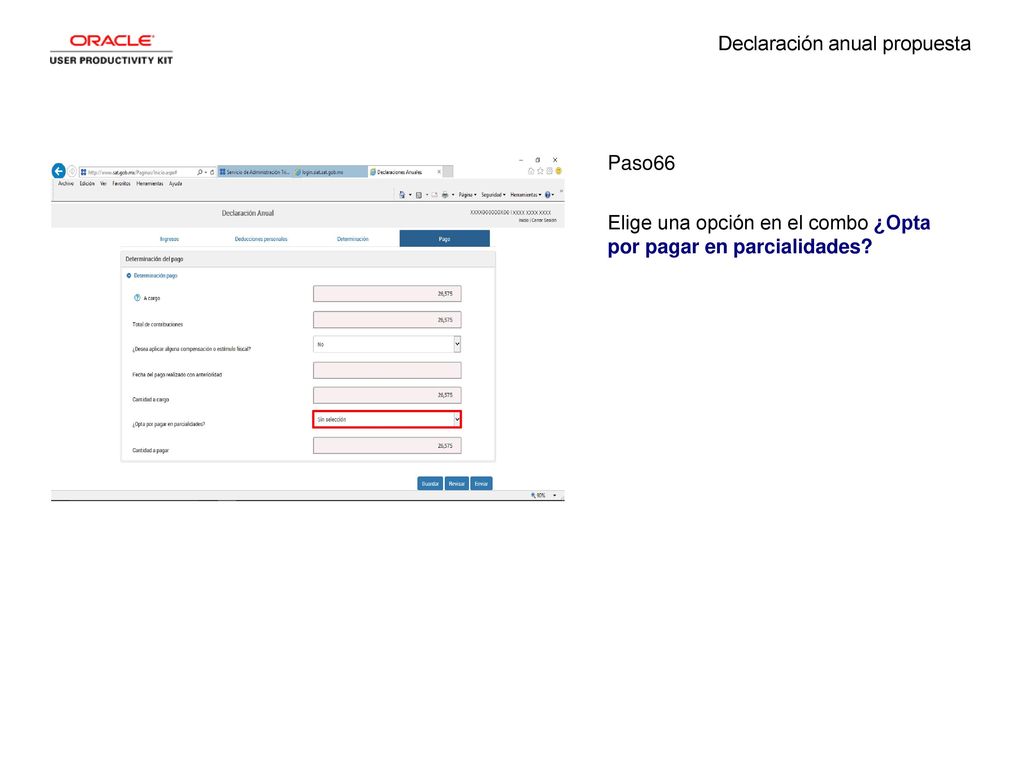Click the browser forward arrow button

72,172
